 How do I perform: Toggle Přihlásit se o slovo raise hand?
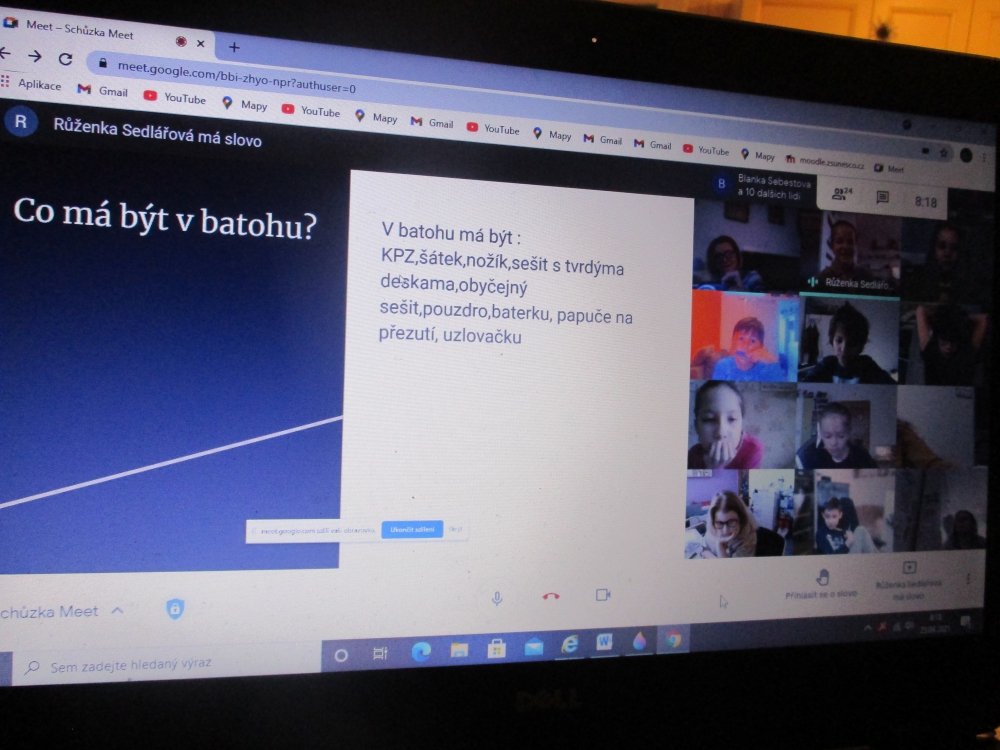821,584
